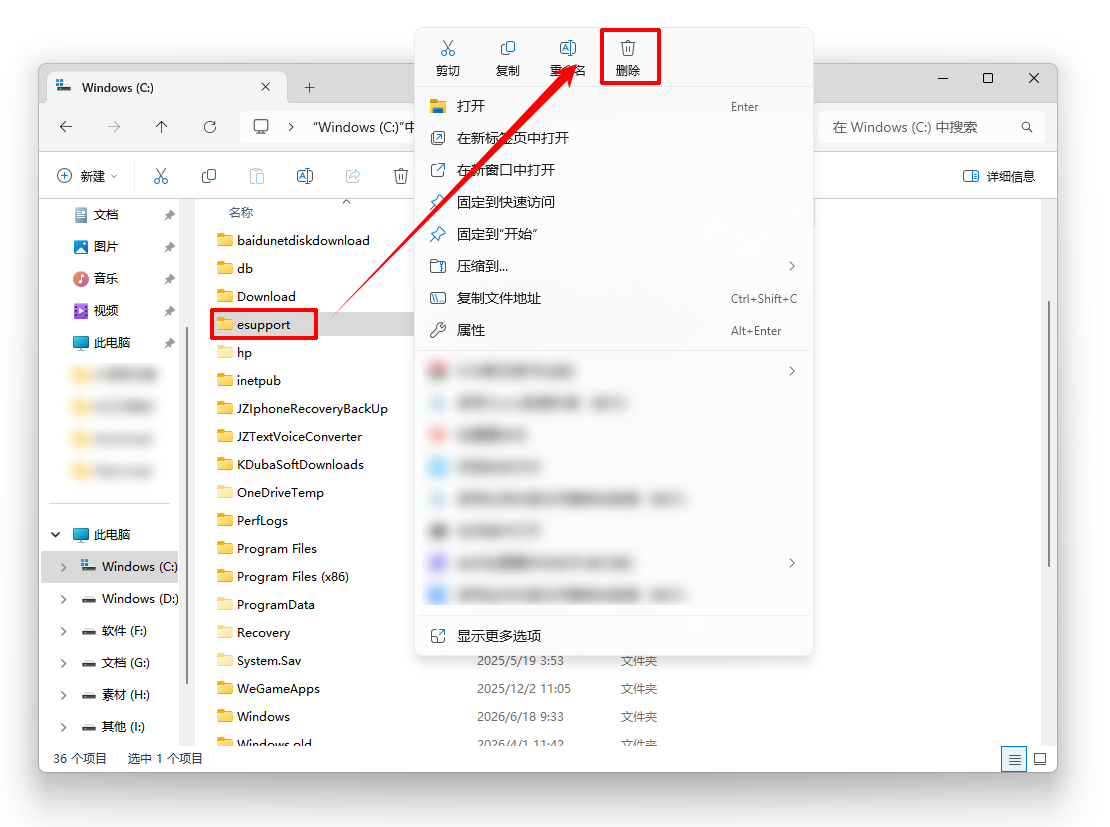Click the navigation pane scrollbar
Screen dimensions: 1110x827
[186, 505]
